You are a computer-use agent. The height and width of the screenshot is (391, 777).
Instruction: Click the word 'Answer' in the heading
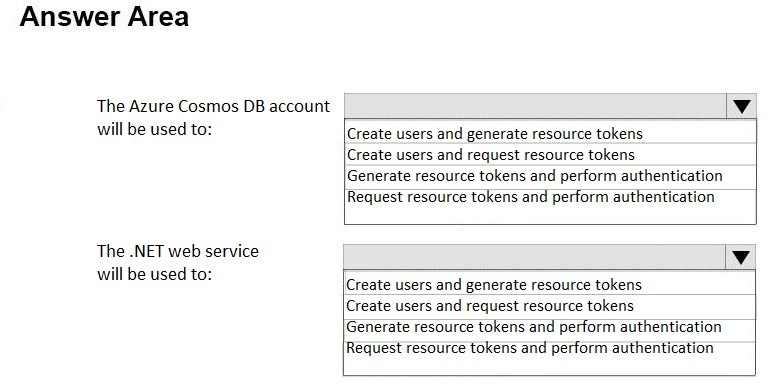(x=69, y=16)
